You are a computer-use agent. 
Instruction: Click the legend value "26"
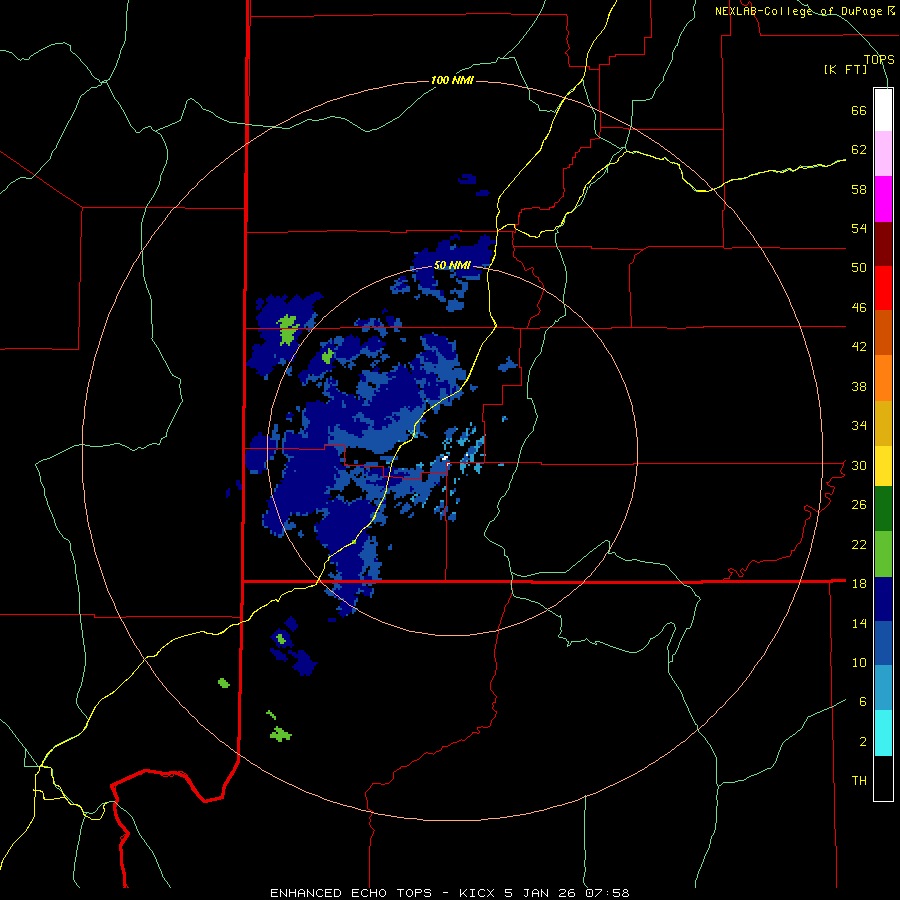(859, 505)
